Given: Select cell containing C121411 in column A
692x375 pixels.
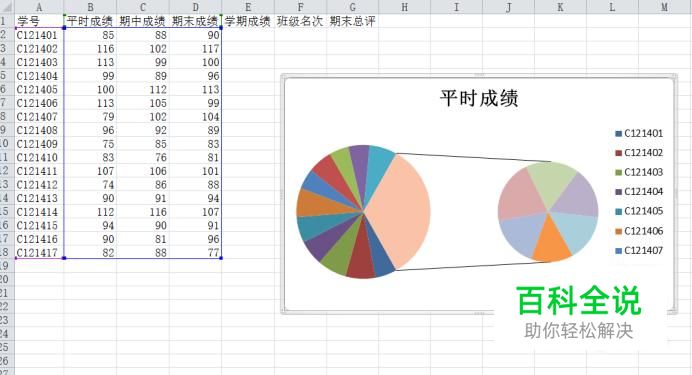Looking at the screenshot, I should pos(39,171).
